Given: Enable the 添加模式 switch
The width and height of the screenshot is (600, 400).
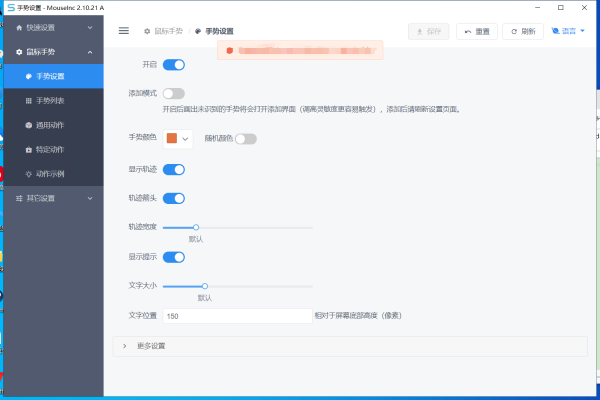Looking at the screenshot, I should point(174,94).
